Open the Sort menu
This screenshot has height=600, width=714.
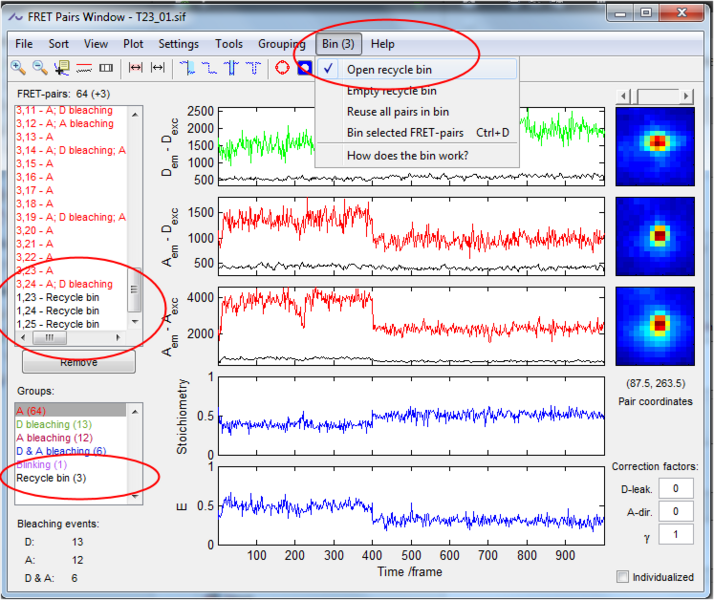59,44
